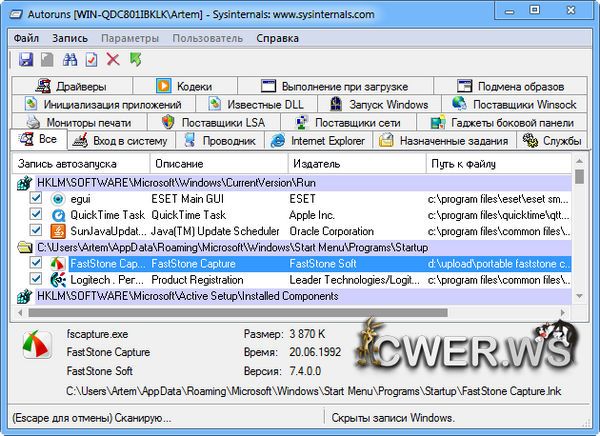The width and height of the screenshot is (600, 436).
Task: Select the QuickTime Task entry icon
Action: tap(57, 215)
